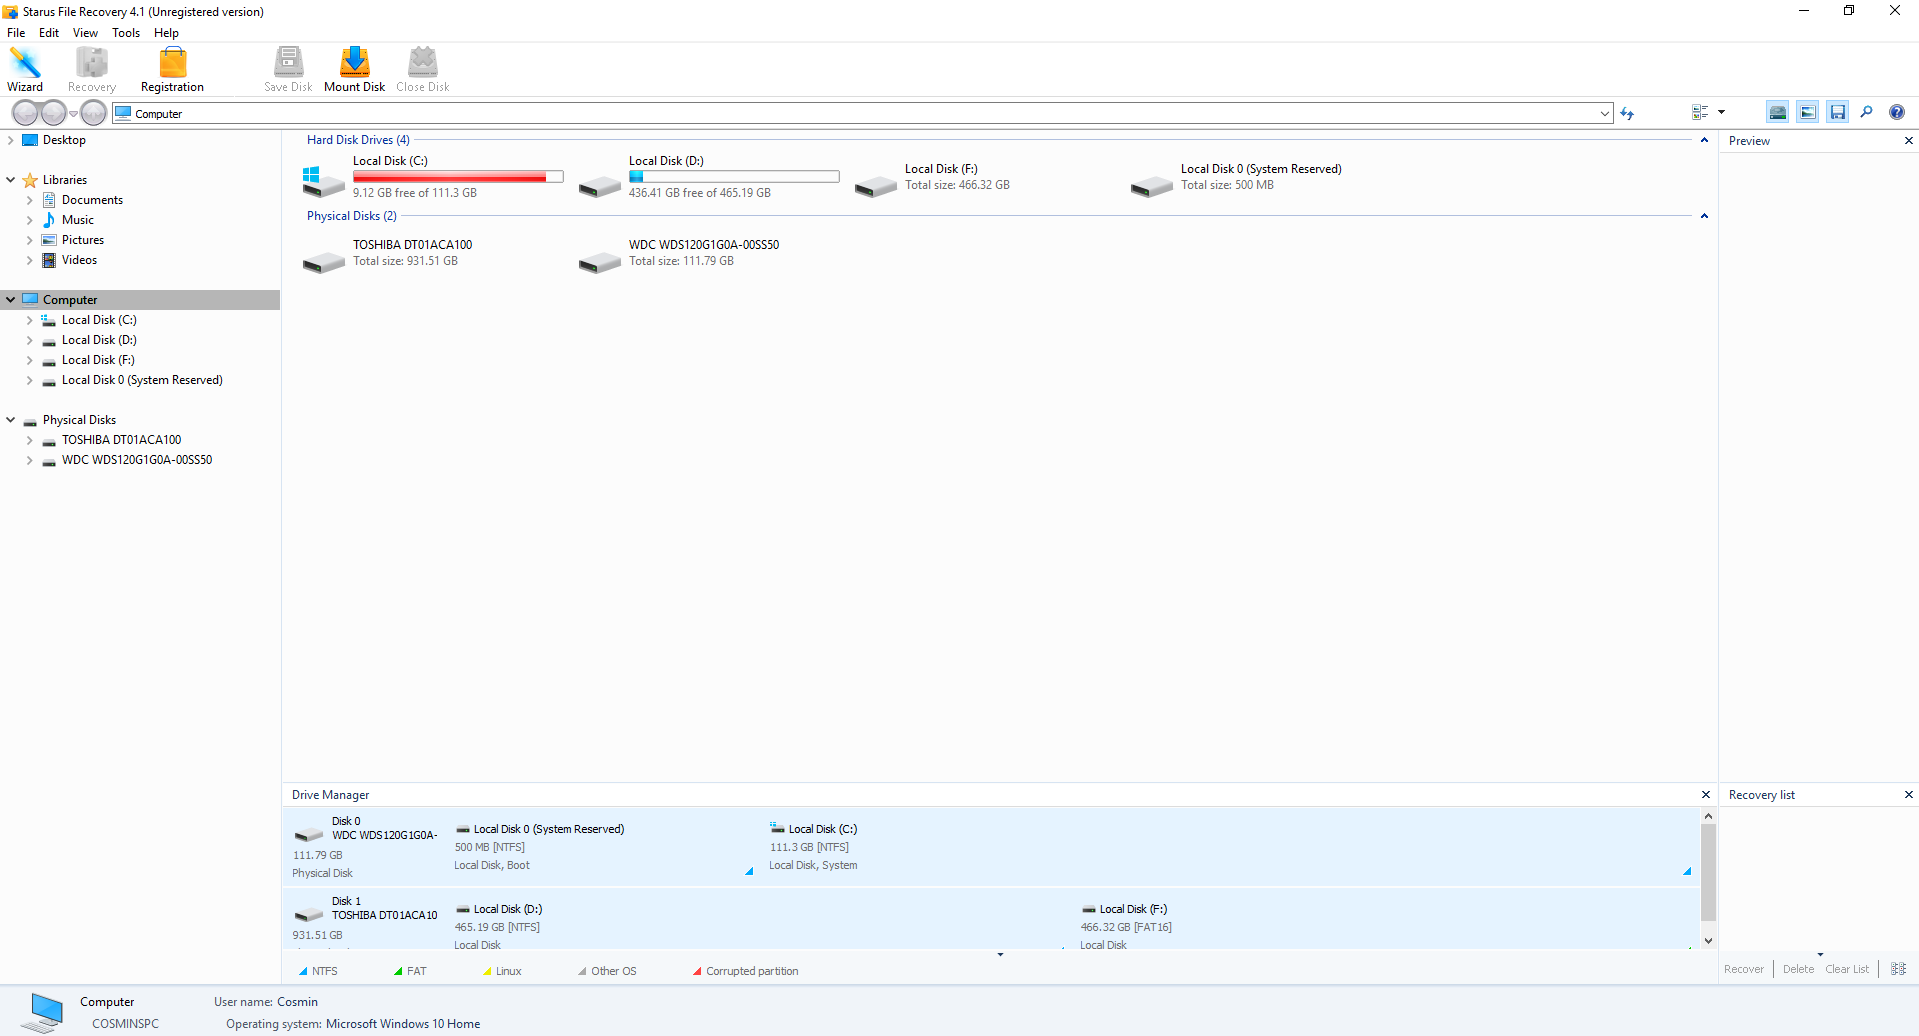Open the File menu

pos(16,33)
